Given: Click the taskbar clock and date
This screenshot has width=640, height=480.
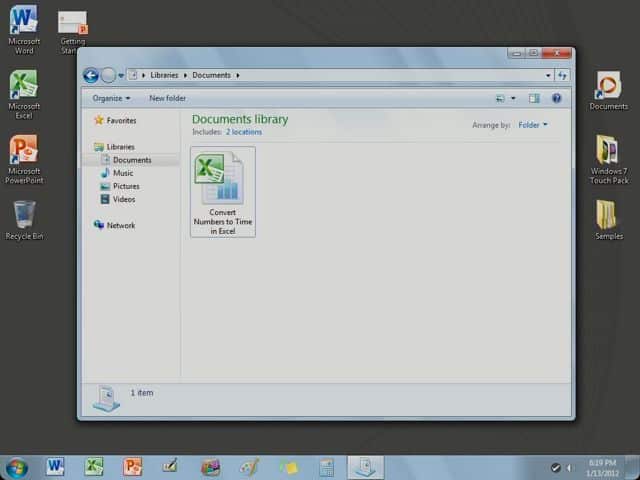Looking at the screenshot, I should [602, 468].
